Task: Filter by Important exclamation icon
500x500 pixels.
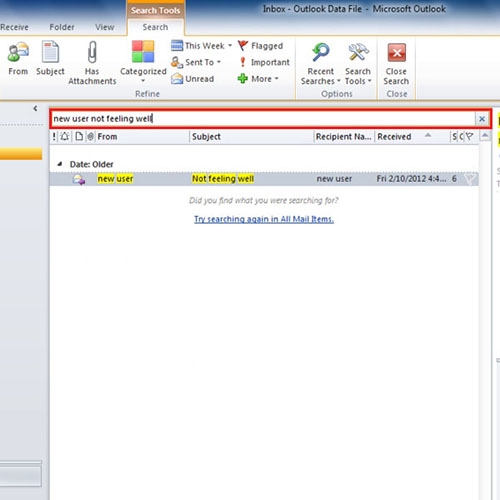Action: click(x=243, y=62)
